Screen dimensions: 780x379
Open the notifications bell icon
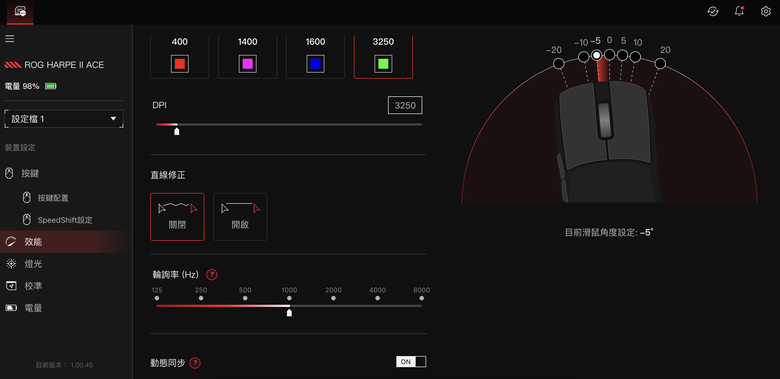point(739,11)
